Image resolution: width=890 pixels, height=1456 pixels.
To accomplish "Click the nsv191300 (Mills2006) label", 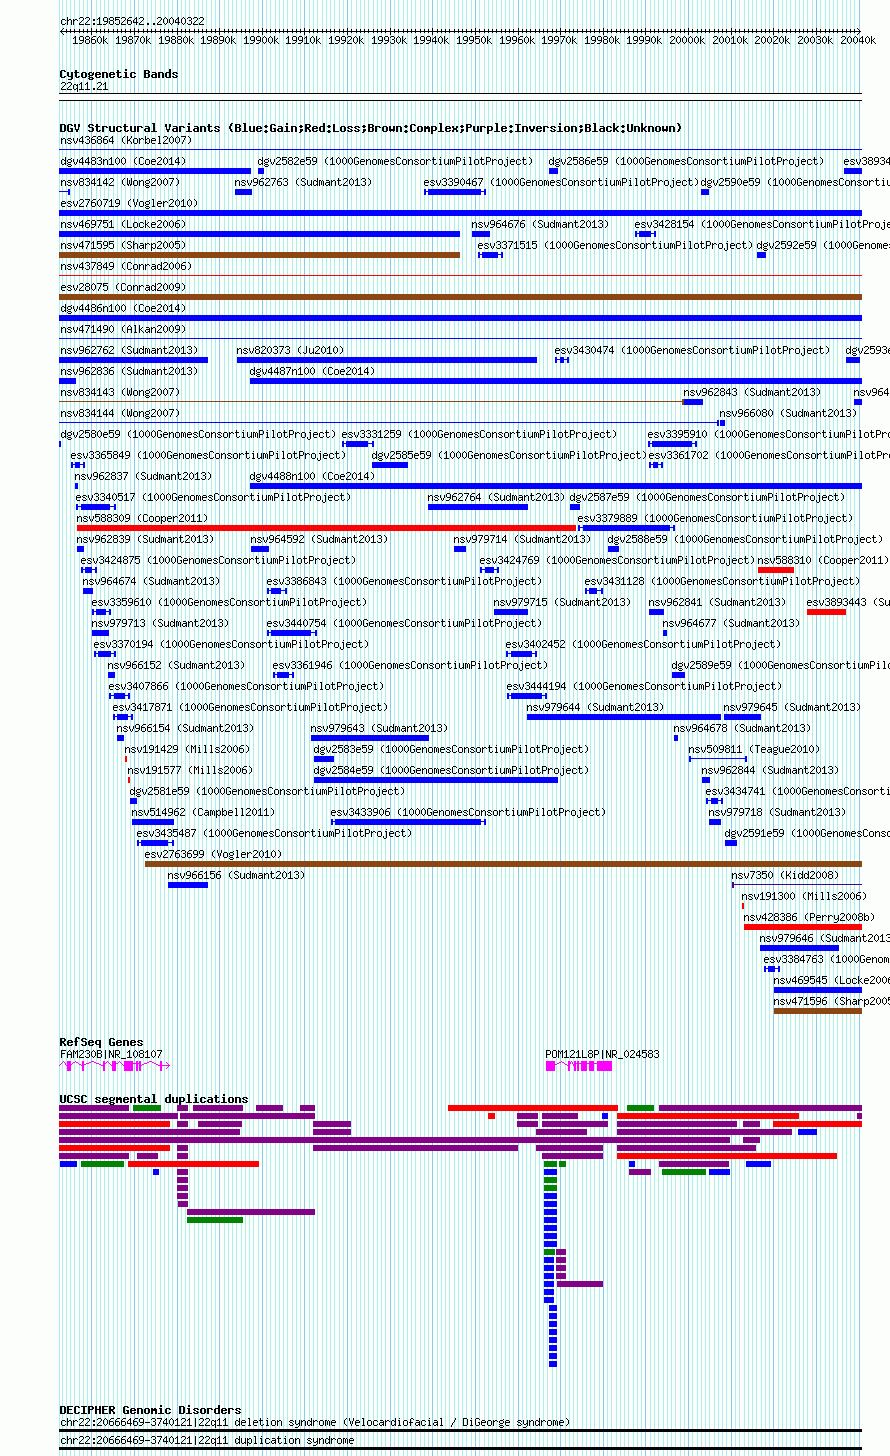I will point(804,896).
